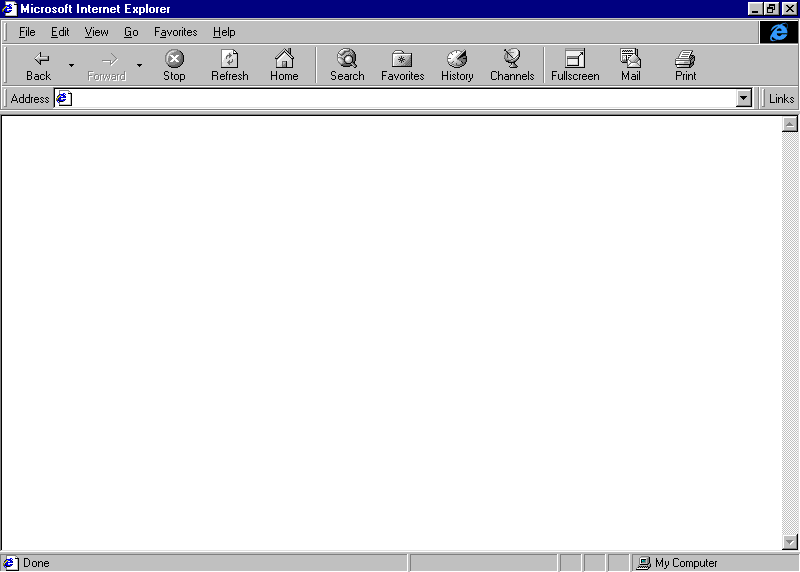Open the Mail toolbar button
800x572 pixels.
[x=631, y=65]
